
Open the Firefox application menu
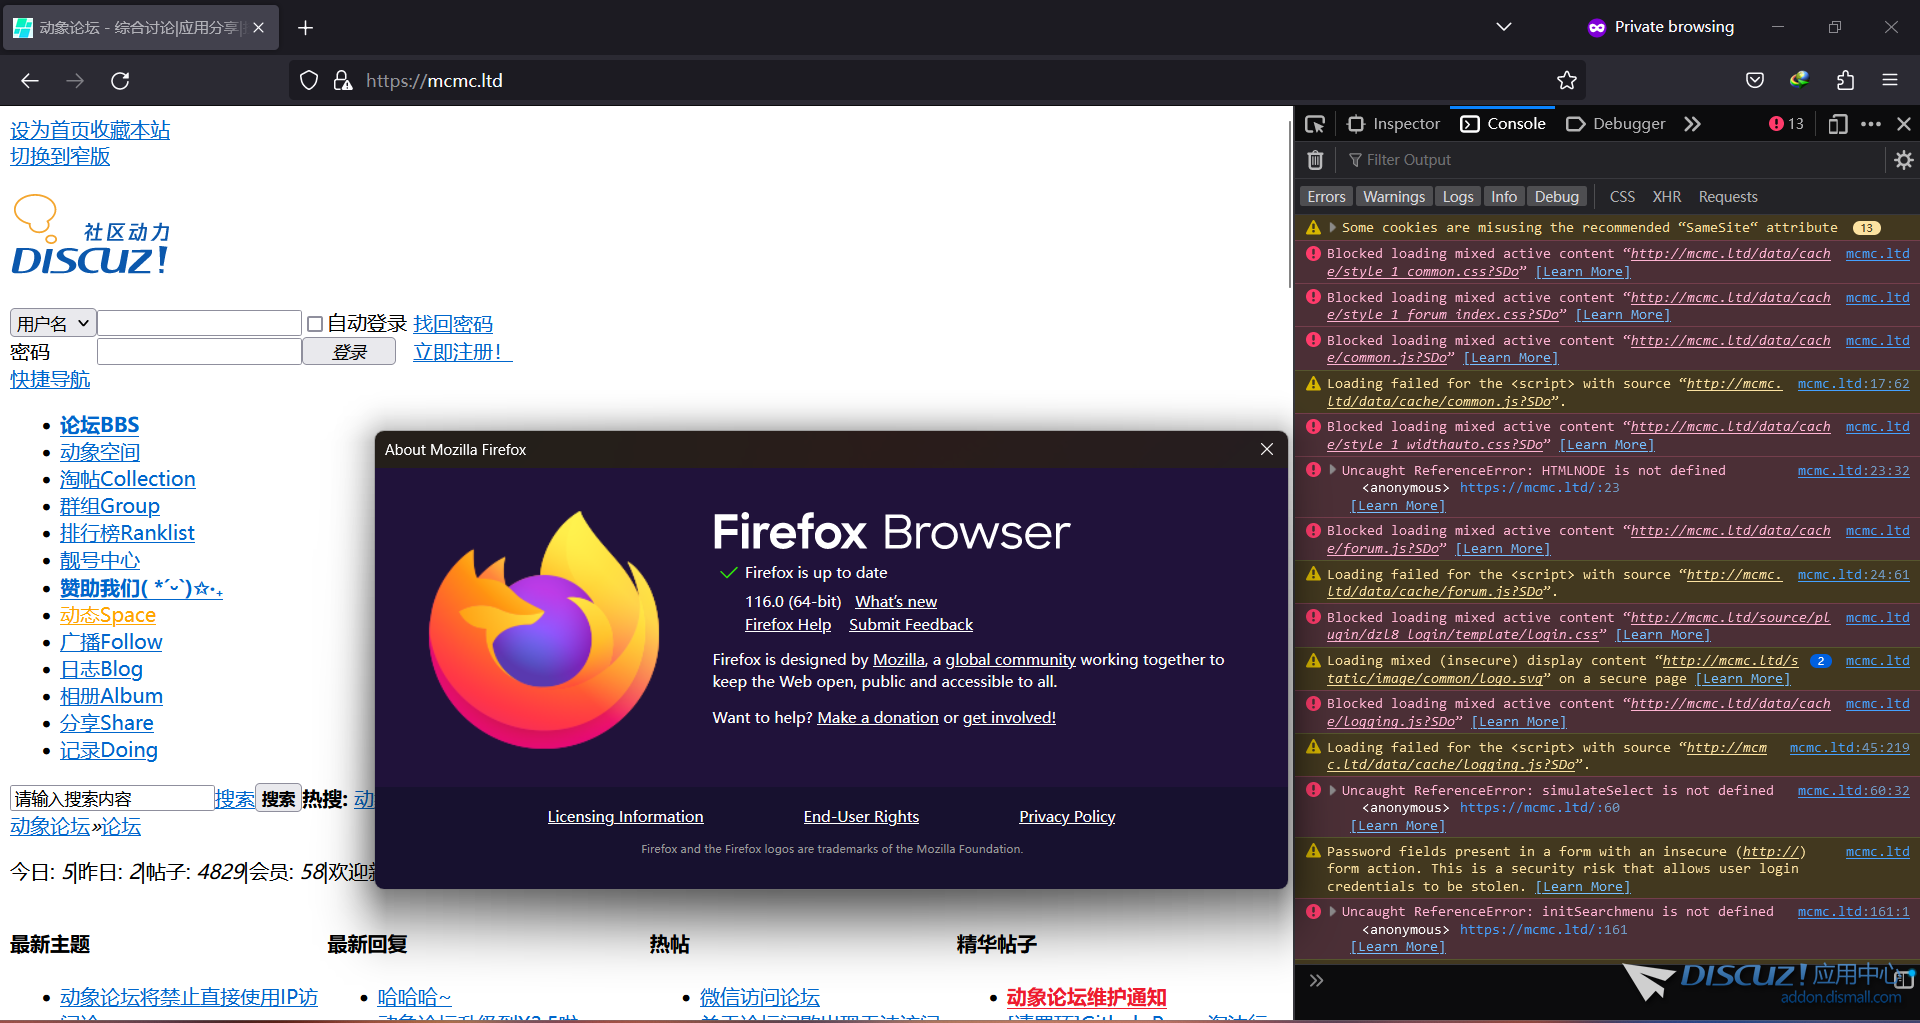click(x=1890, y=81)
